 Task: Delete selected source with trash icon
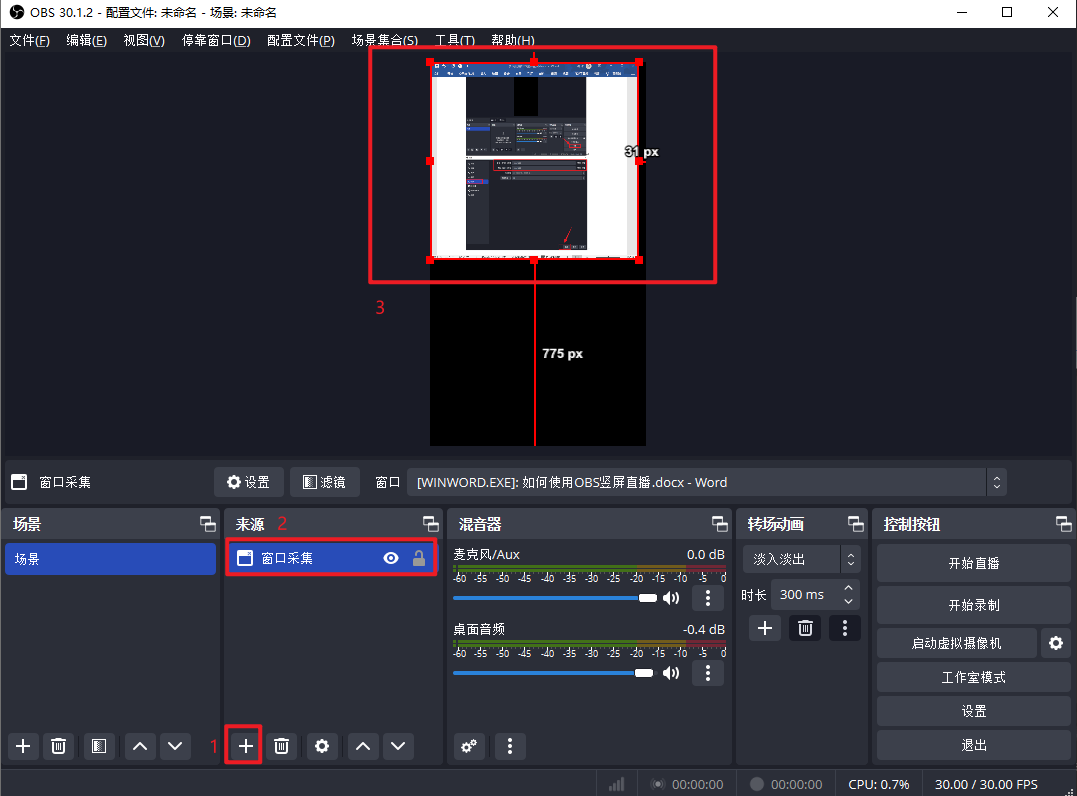point(282,746)
